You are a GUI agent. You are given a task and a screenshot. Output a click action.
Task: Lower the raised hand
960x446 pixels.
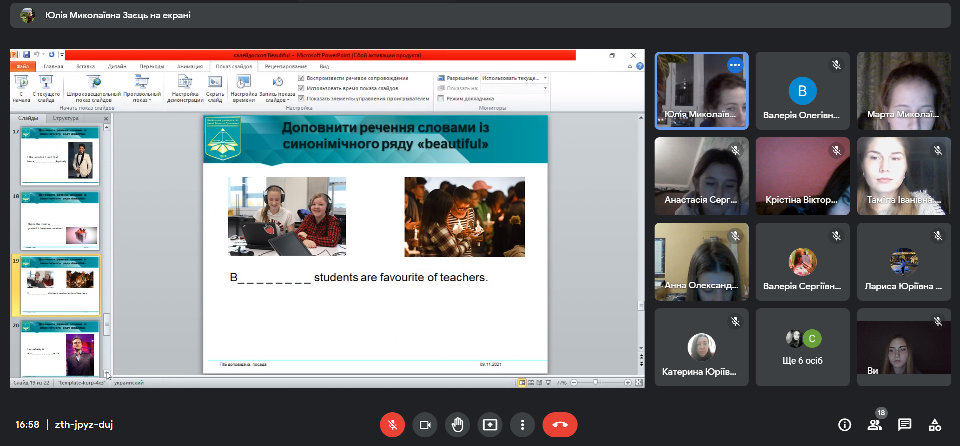457,425
